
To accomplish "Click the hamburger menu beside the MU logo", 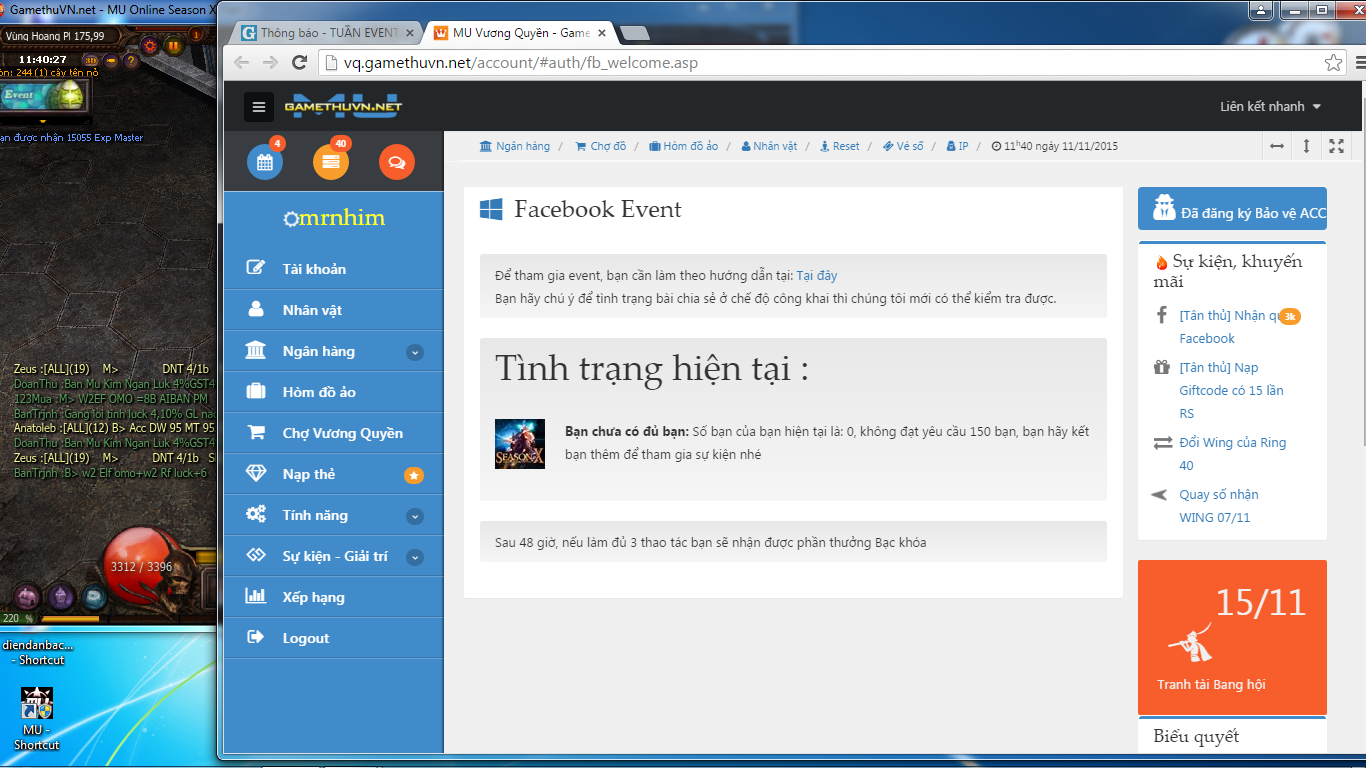I will [258, 106].
